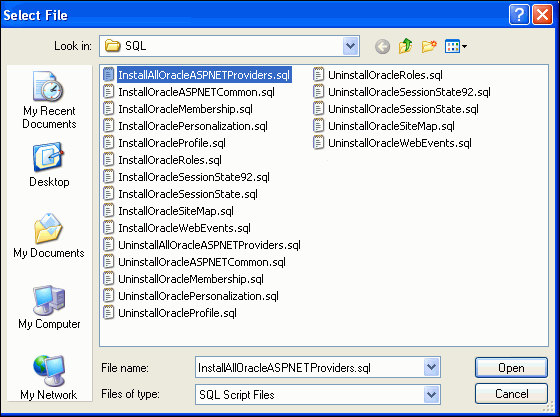Select file icon of UninstallOracleProfile.sql

click(x=108, y=313)
